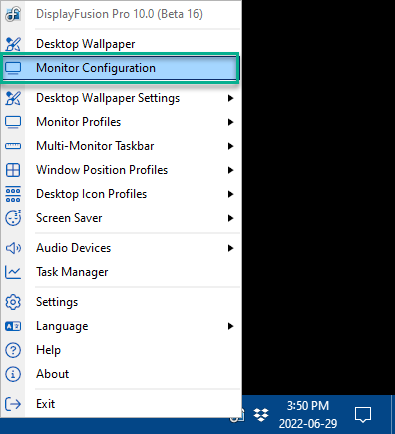Click the Window Position Profiles grid icon
The image size is (395, 434).
[x=13, y=170]
